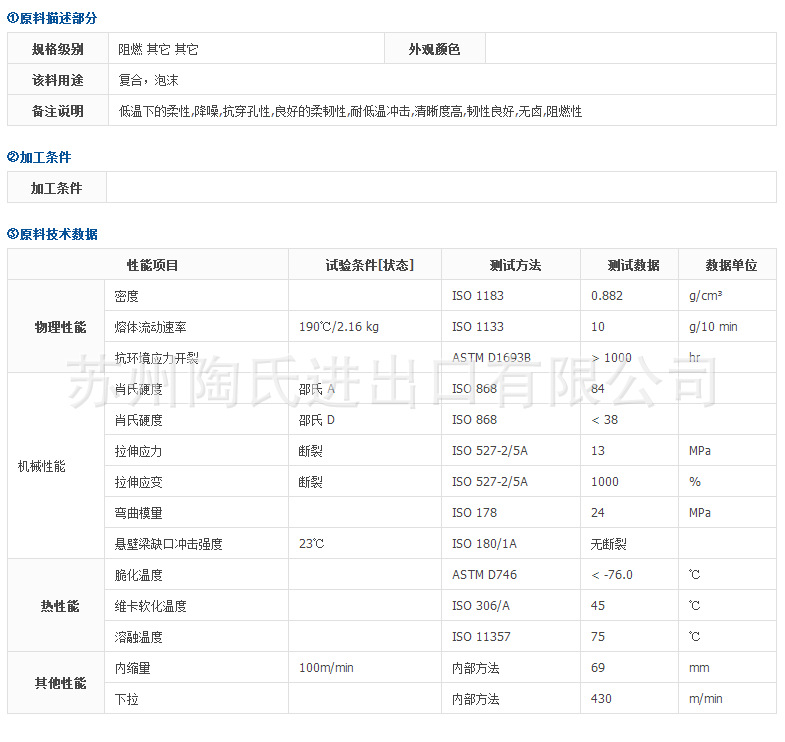
Task: Click the ISO 306/A method cell
Action: [511, 606]
